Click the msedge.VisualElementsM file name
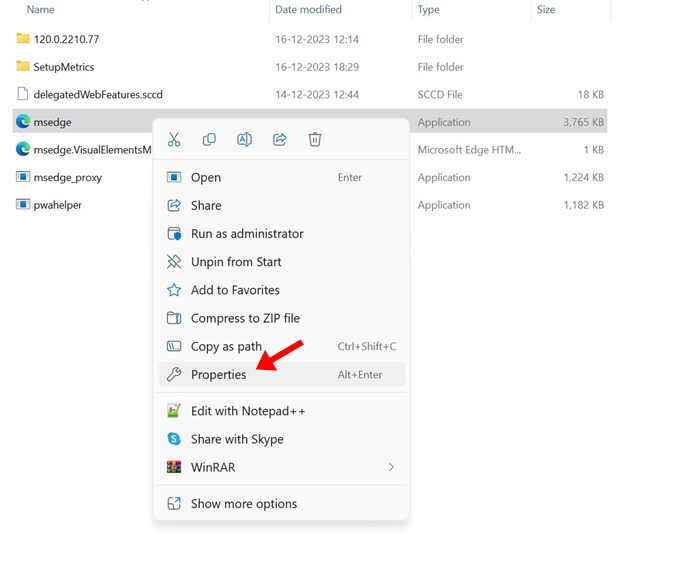700x583 pixels. (x=92, y=150)
